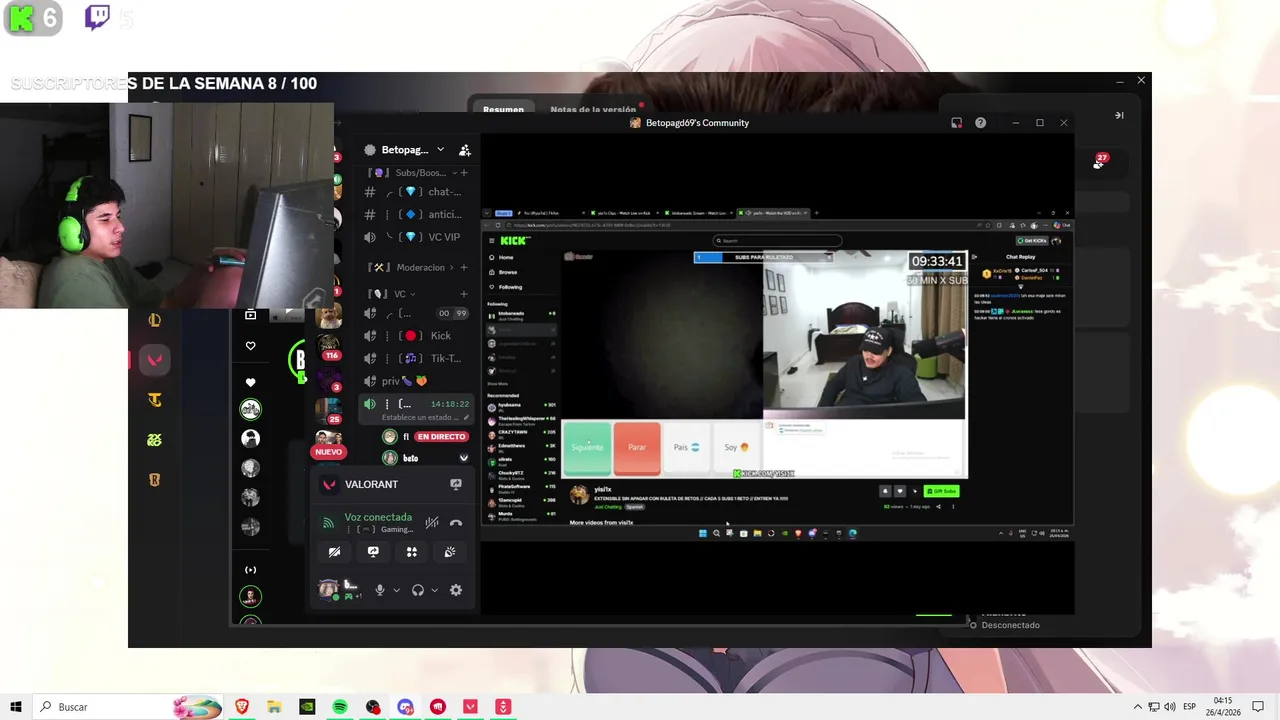The width and height of the screenshot is (1280, 720).
Task: Click the collapse panel arrow icon at top right
Action: click(1119, 115)
